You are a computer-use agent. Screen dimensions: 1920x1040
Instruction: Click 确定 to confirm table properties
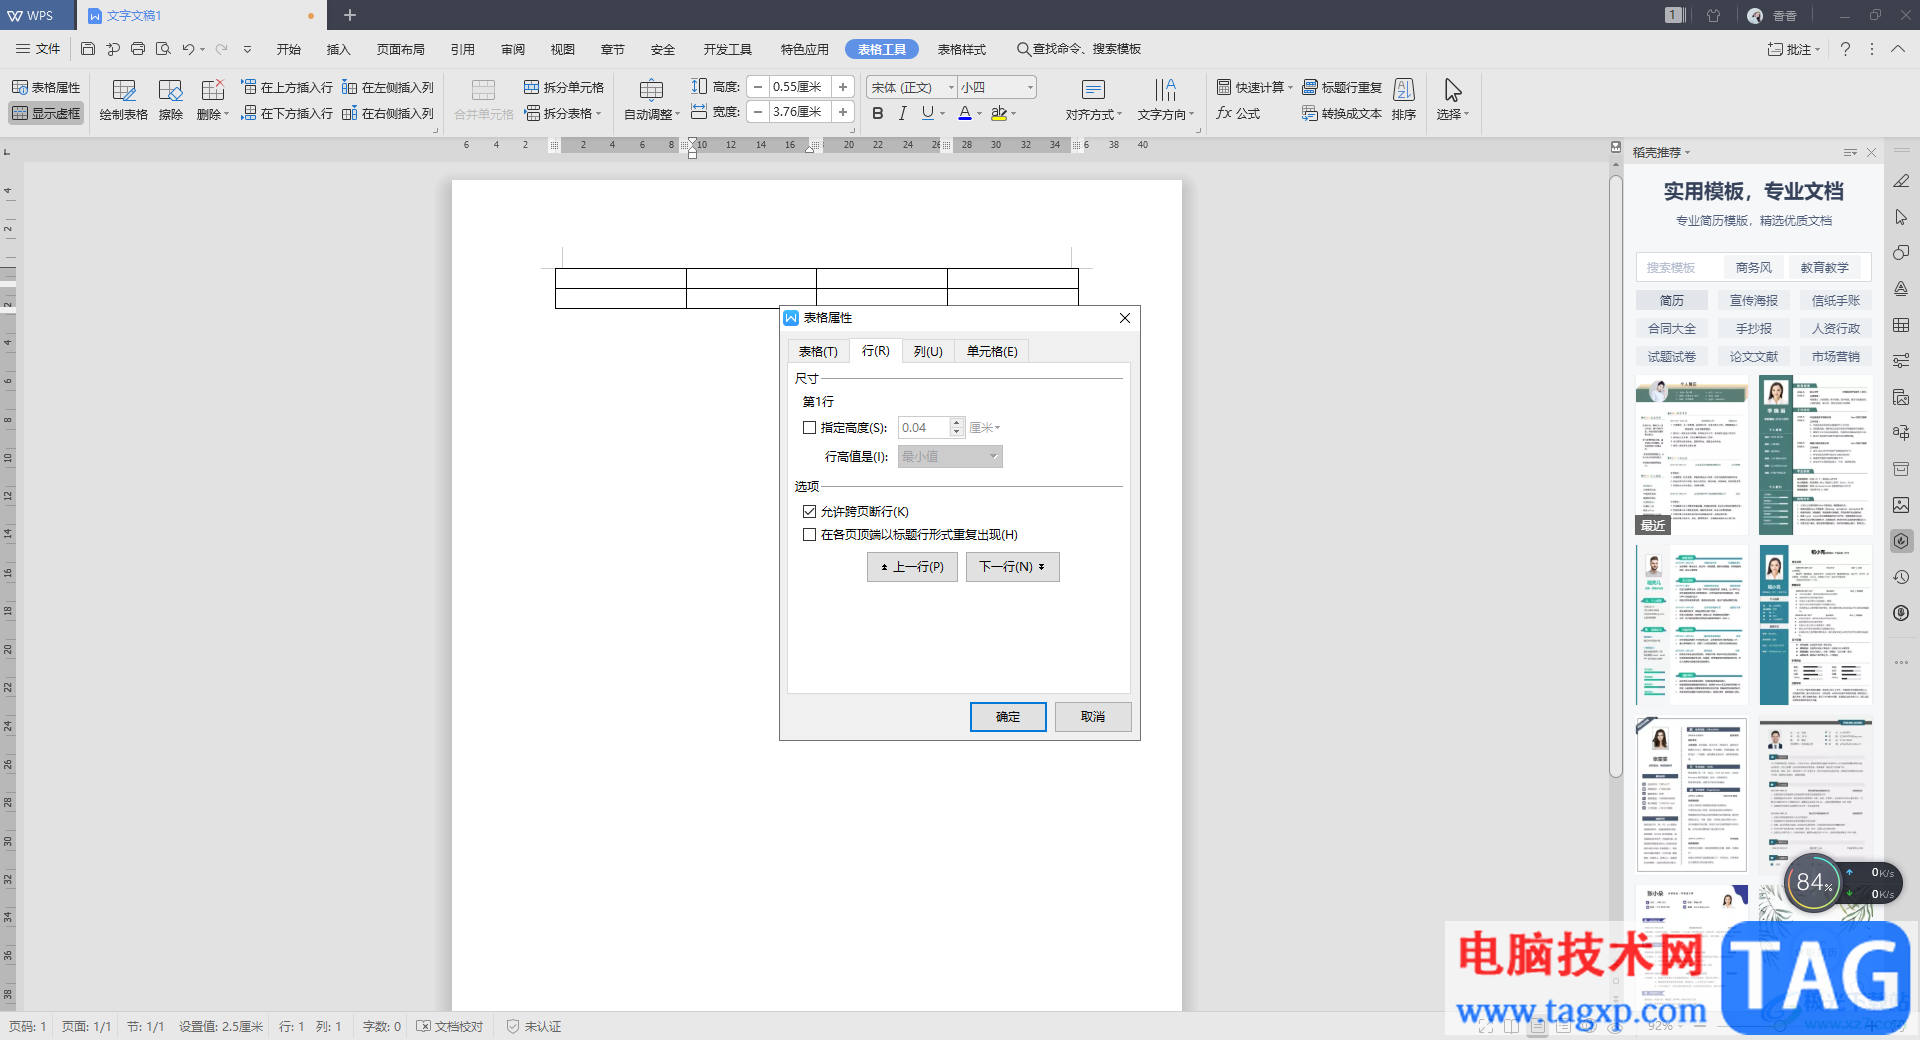click(x=1008, y=717)
